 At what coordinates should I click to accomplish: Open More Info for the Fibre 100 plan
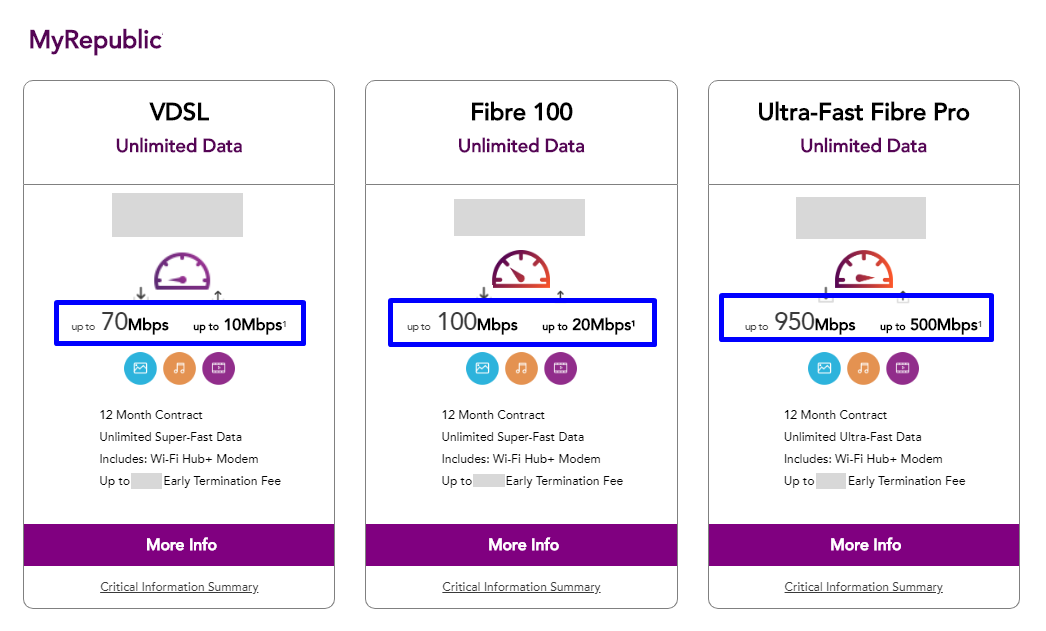click(x=523, y=545)
